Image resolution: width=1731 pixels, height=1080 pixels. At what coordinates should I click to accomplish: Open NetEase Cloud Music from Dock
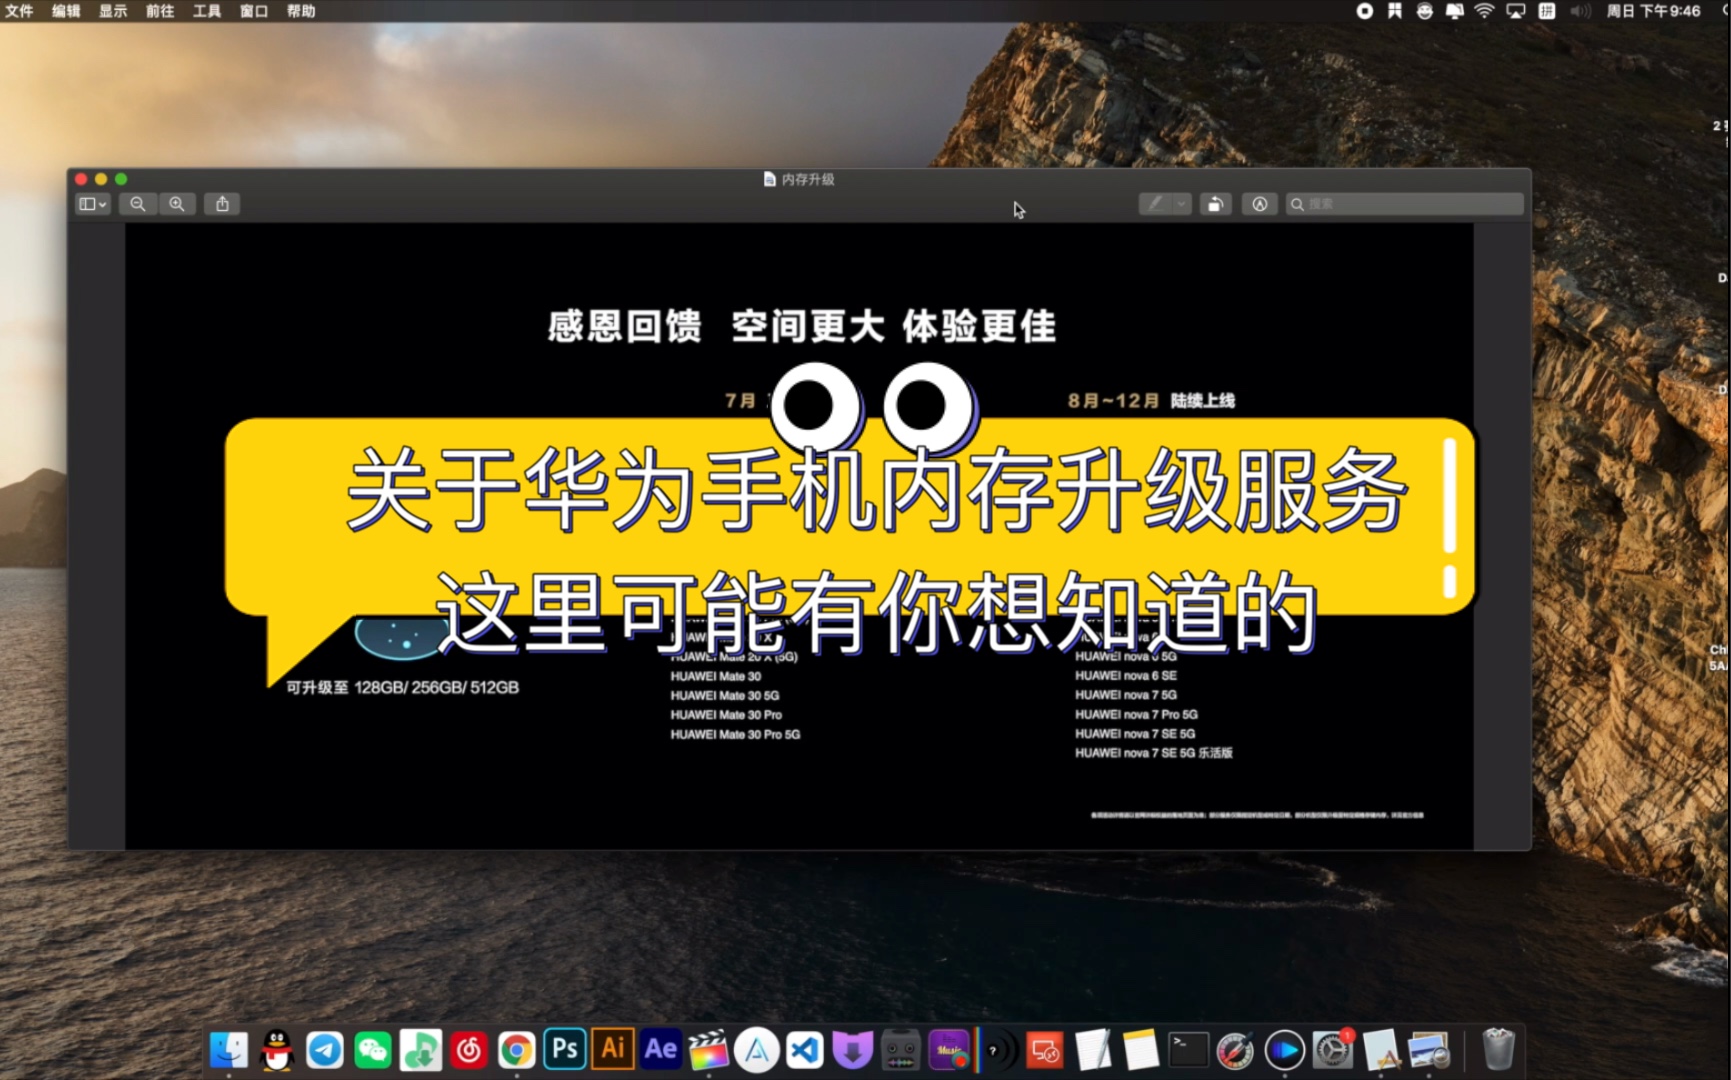[x=469, y=1050]
